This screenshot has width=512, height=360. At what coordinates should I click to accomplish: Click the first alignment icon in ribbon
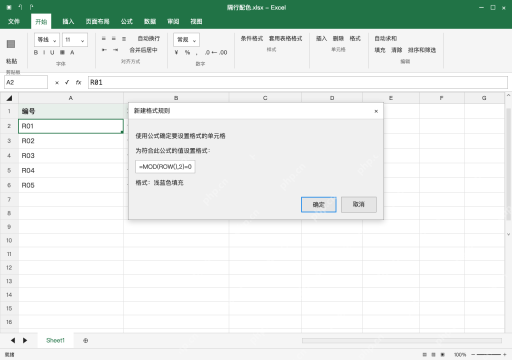pos(104,39)
